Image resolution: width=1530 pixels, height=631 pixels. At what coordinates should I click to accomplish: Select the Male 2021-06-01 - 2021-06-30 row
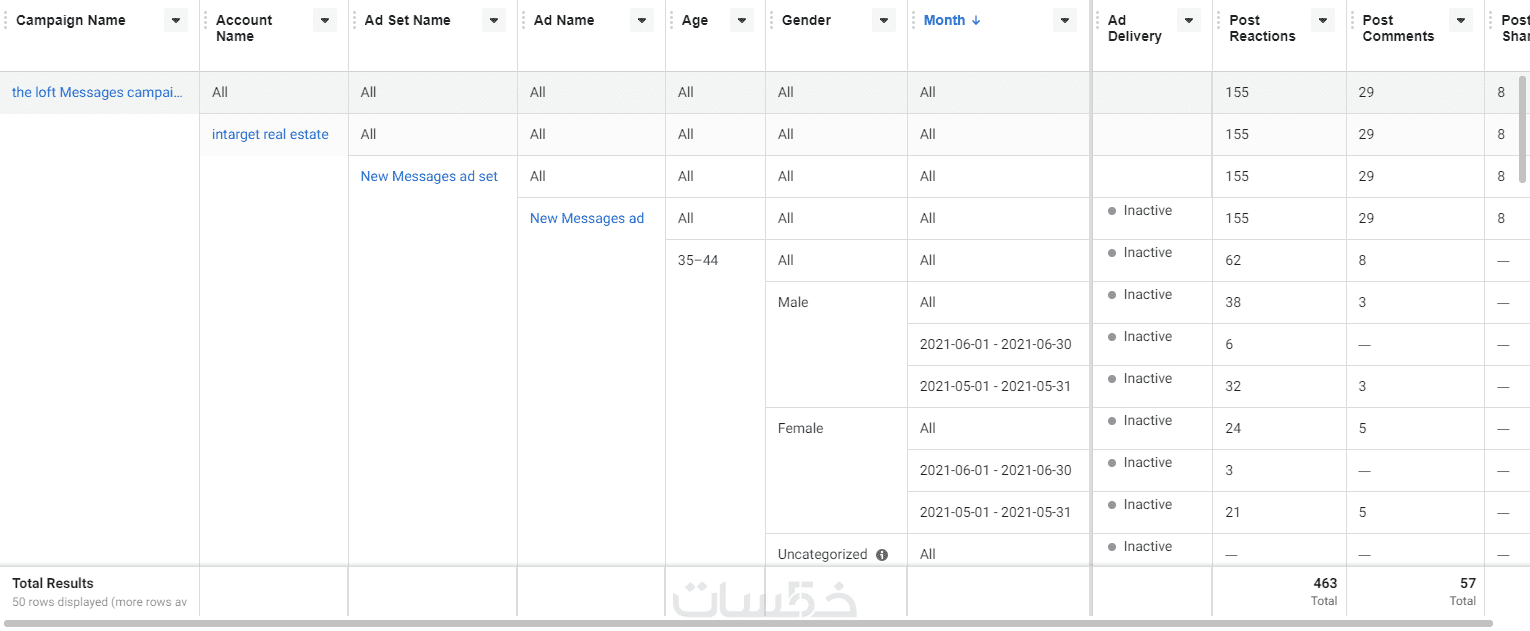tap(995, 344)
